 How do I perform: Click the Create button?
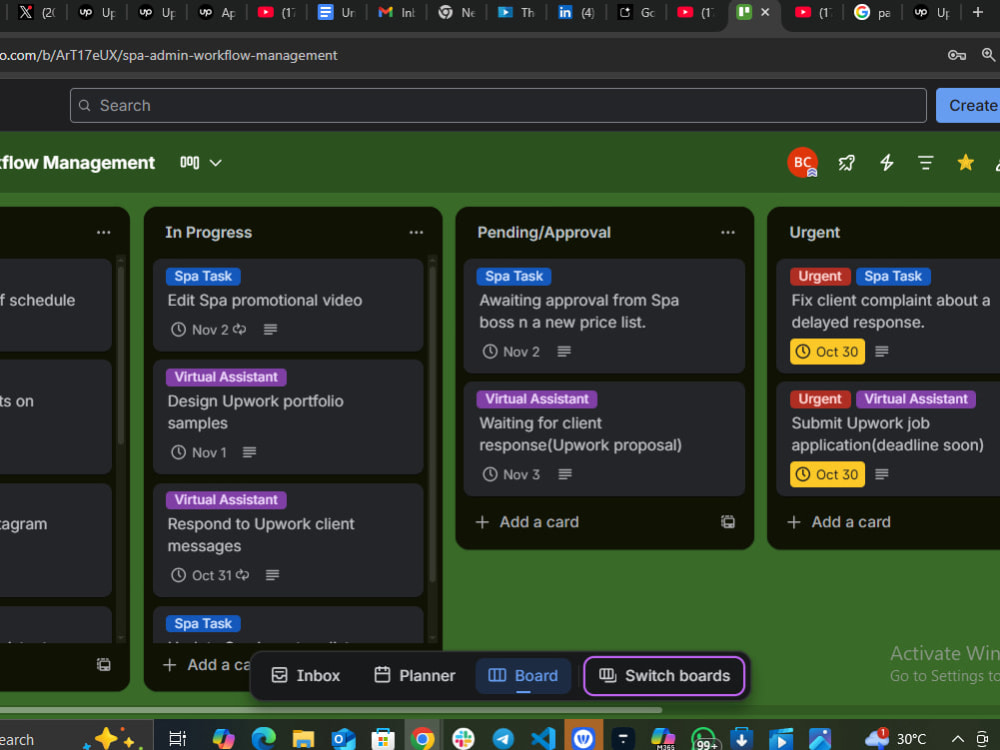(x=969, y=106)
